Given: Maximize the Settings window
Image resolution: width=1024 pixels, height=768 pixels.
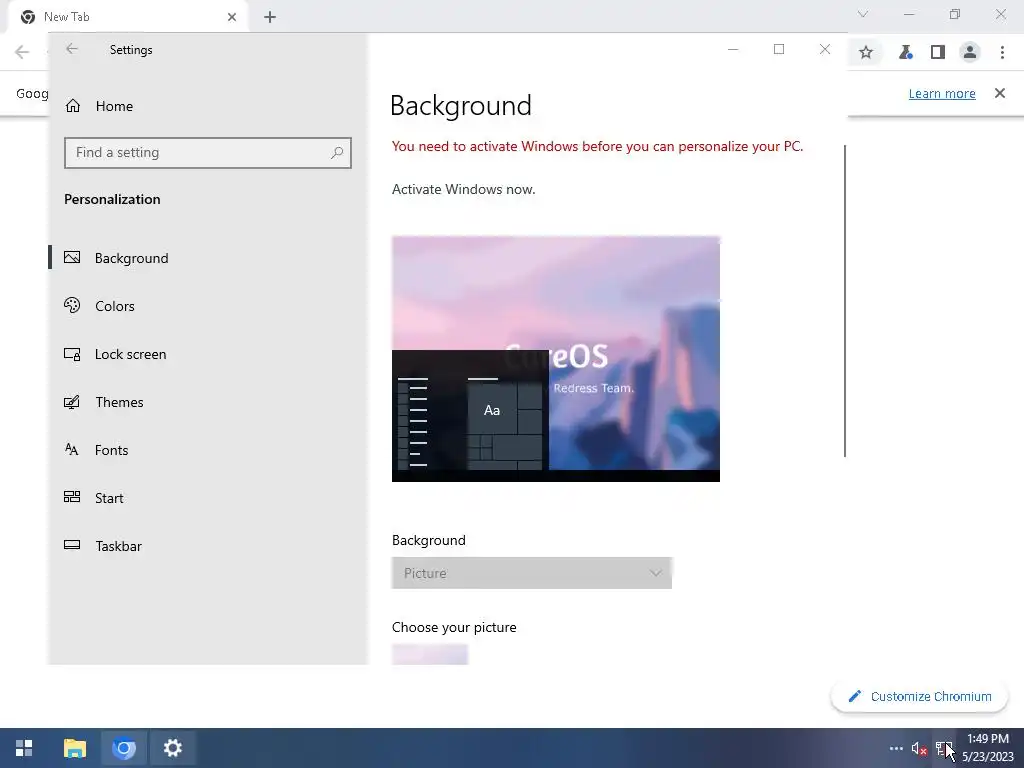Looking at the screenshot, I should pos(778,49).
